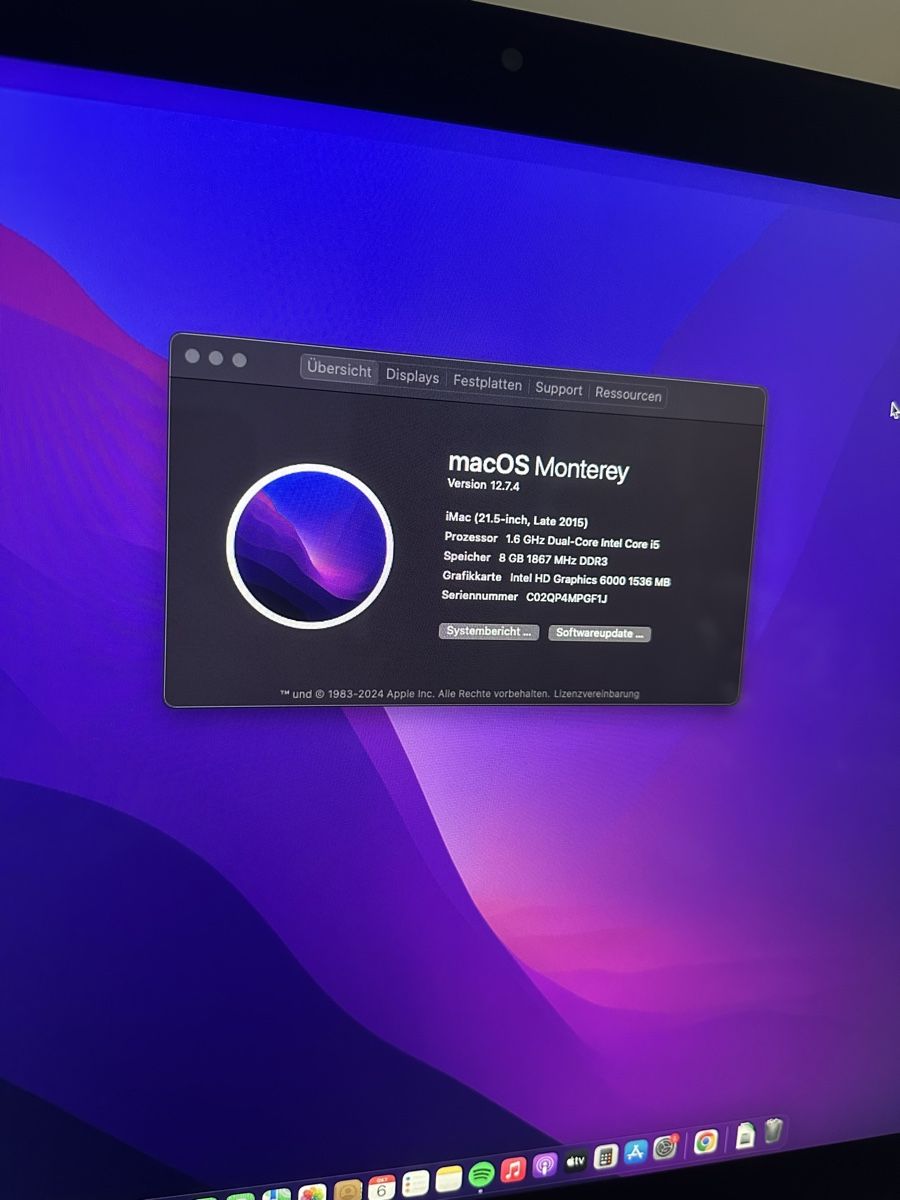The image size is (900, 1200).
Task: Close the About This Mac window
Action: [192, 356]
